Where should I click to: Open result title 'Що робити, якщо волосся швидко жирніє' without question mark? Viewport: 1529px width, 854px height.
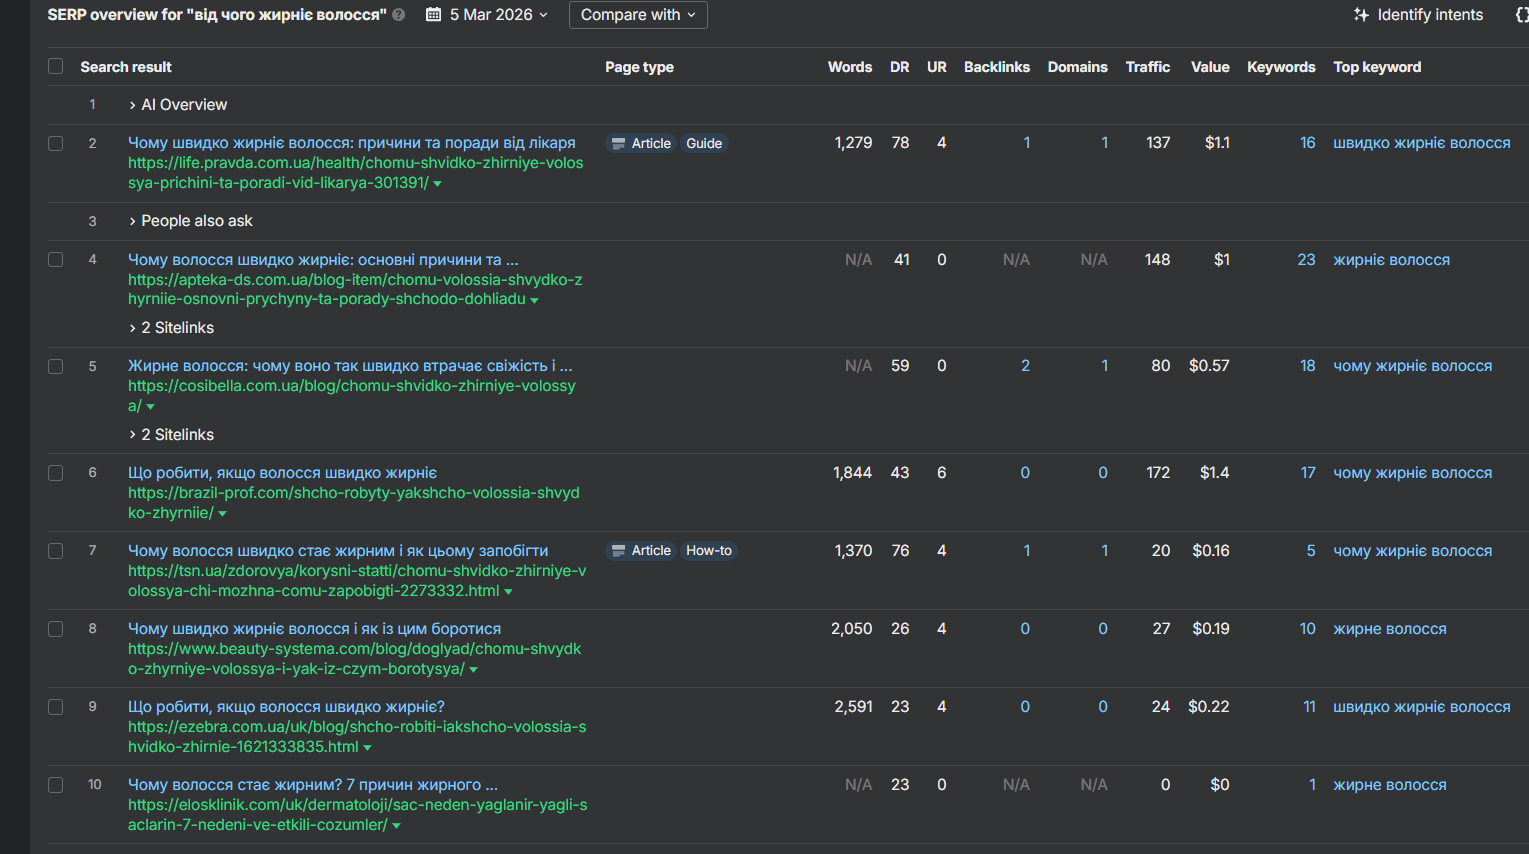pyautogui.click(x=283, y=473)
